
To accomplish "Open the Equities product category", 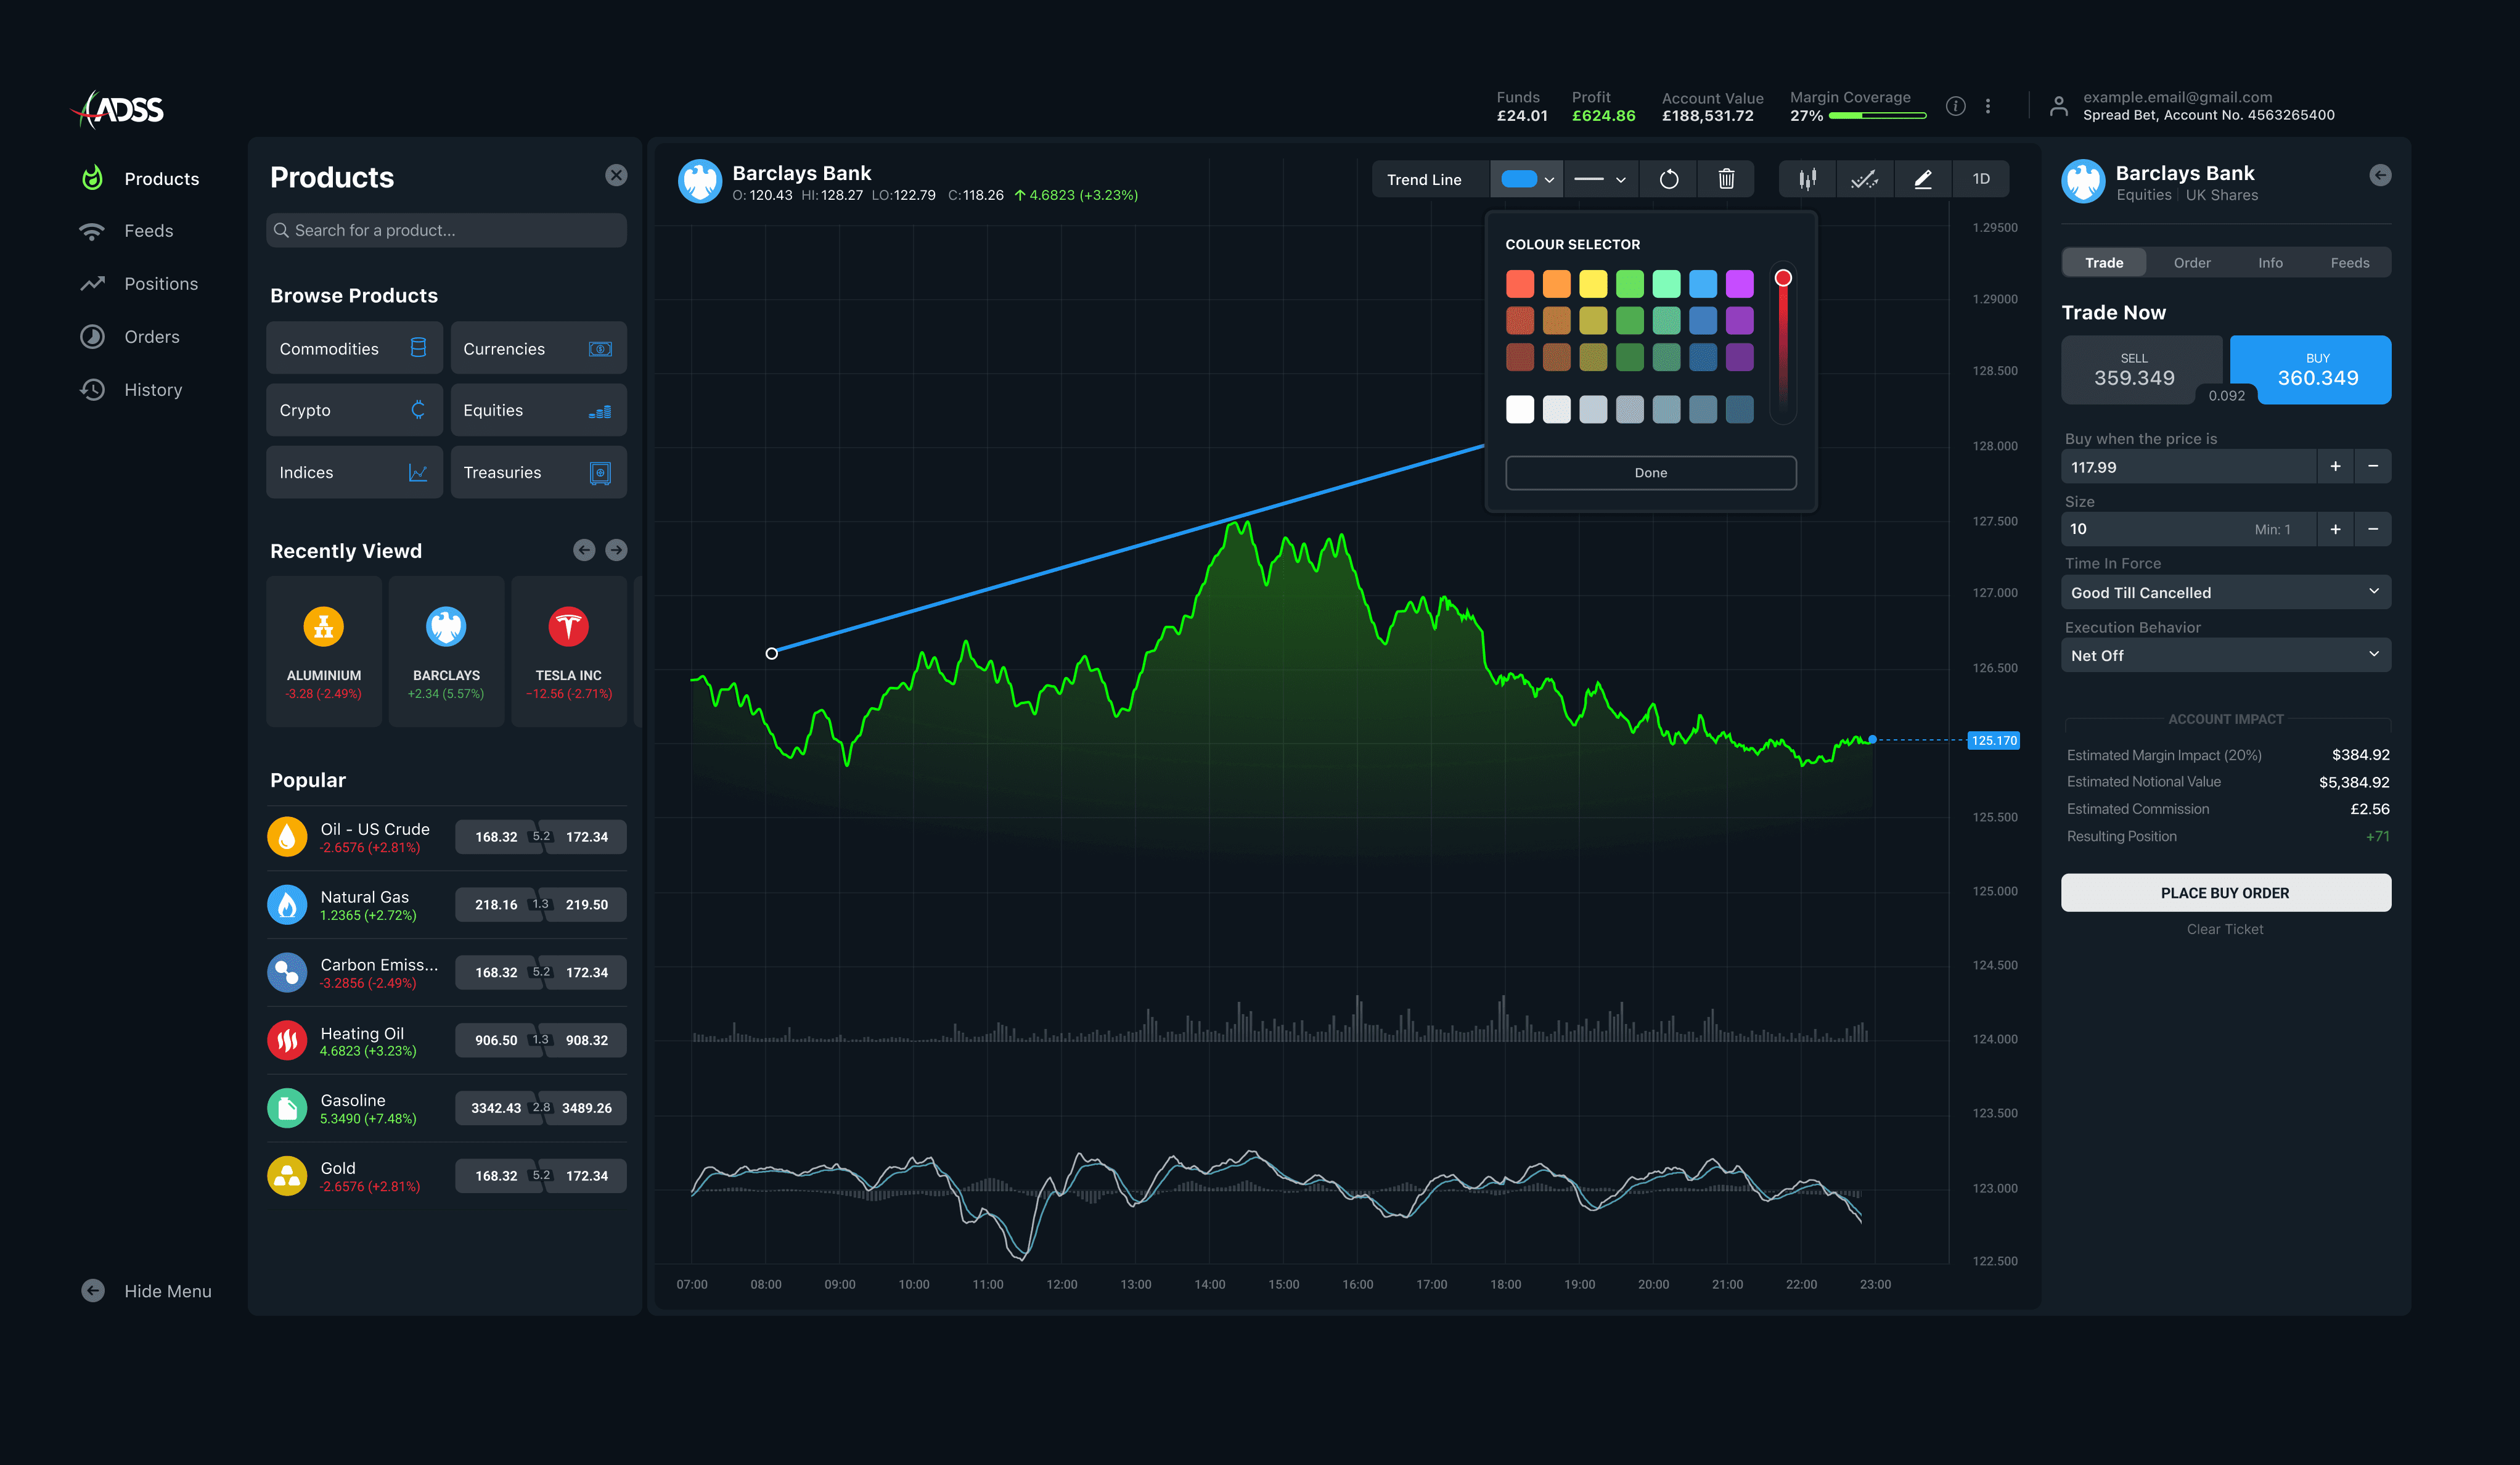I will [538, 410].
